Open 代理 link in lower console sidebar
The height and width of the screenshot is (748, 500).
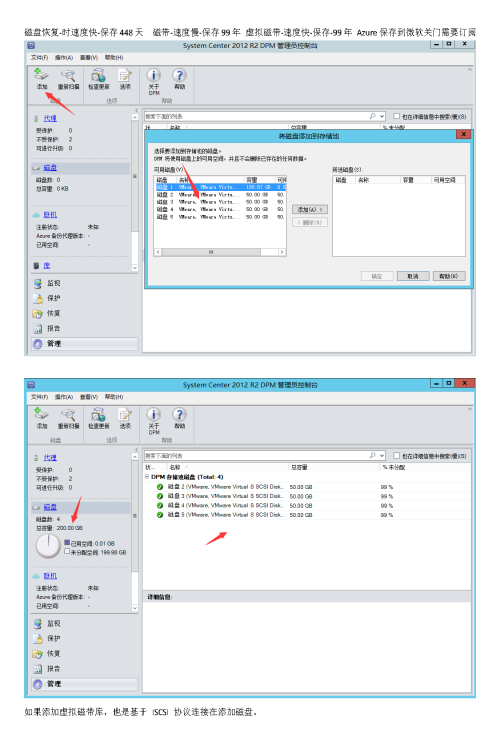pos(50,457)
